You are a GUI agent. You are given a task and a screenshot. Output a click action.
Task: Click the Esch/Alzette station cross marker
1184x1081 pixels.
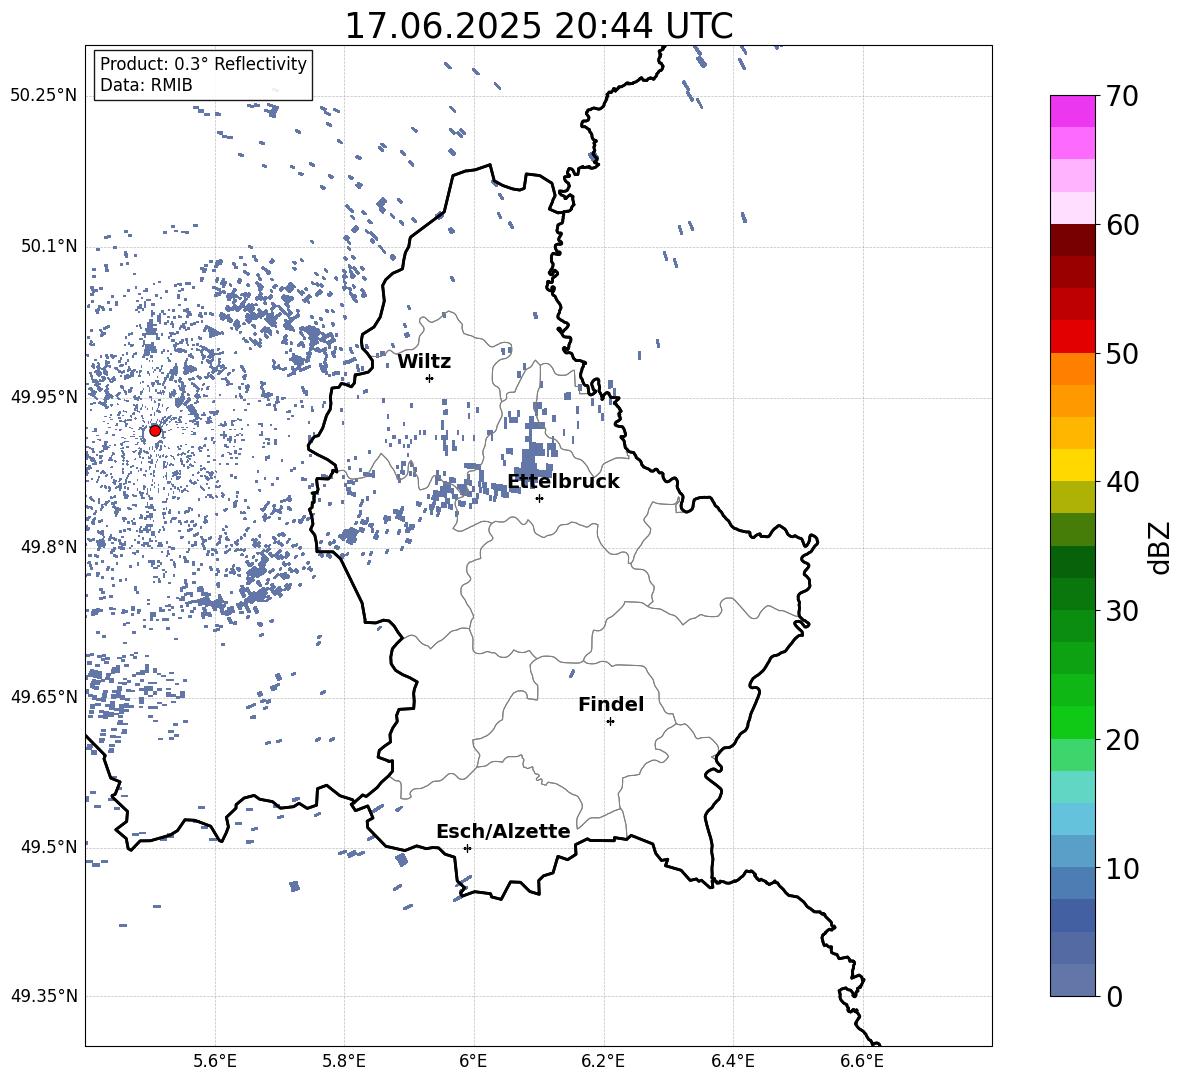(467, 848)
